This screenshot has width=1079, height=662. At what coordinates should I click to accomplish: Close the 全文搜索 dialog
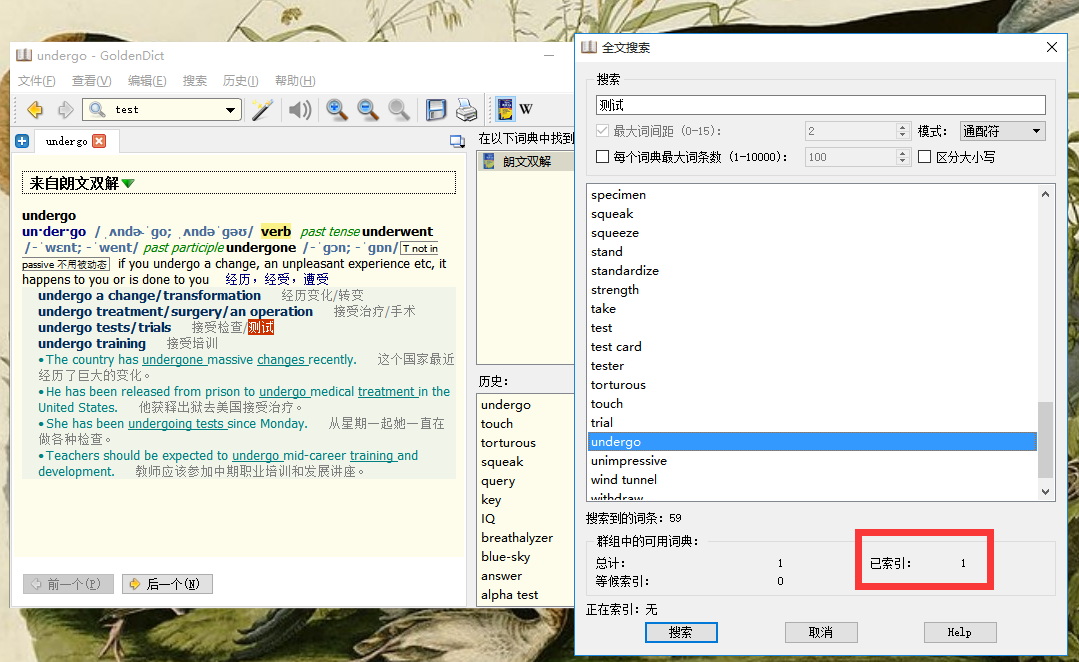coord(1051,47)
